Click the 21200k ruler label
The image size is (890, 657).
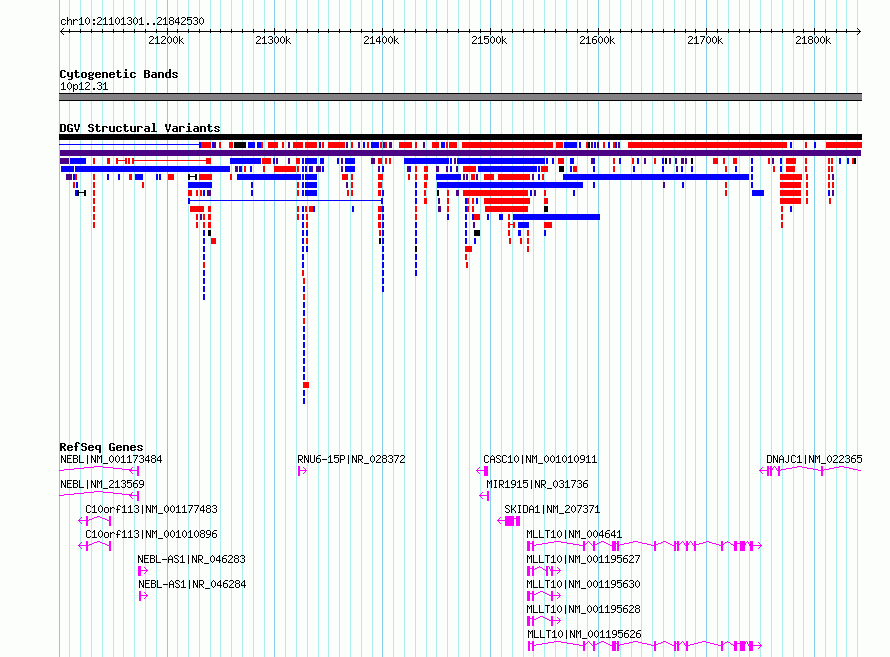[x=166, y=40]
